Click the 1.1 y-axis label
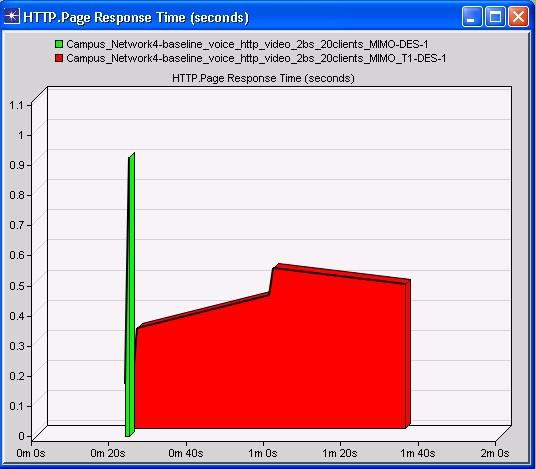Screen dimensions: 536x469 16,105
